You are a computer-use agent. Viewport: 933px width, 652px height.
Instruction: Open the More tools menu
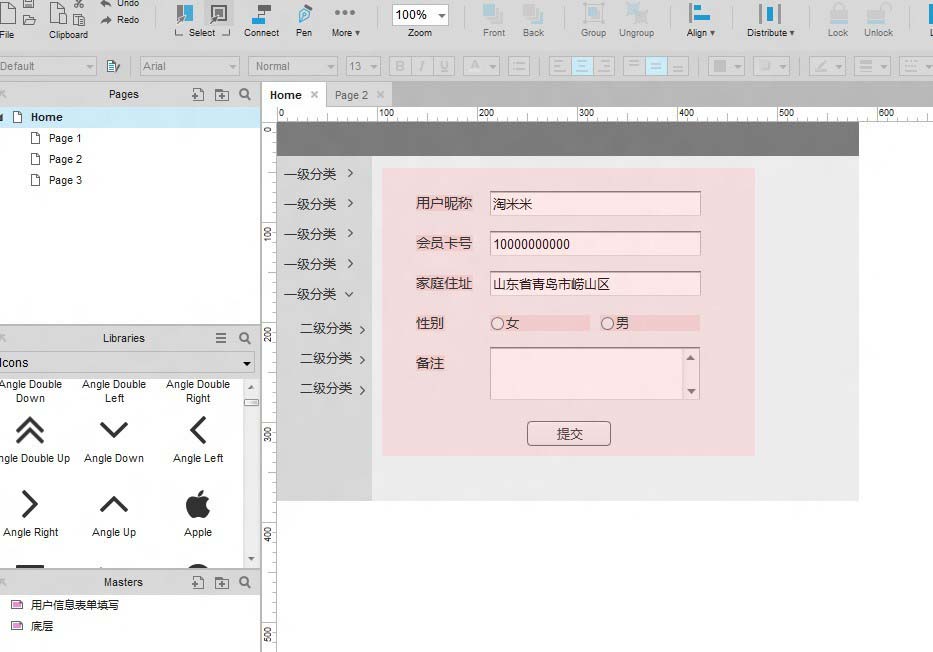point(345,21)
